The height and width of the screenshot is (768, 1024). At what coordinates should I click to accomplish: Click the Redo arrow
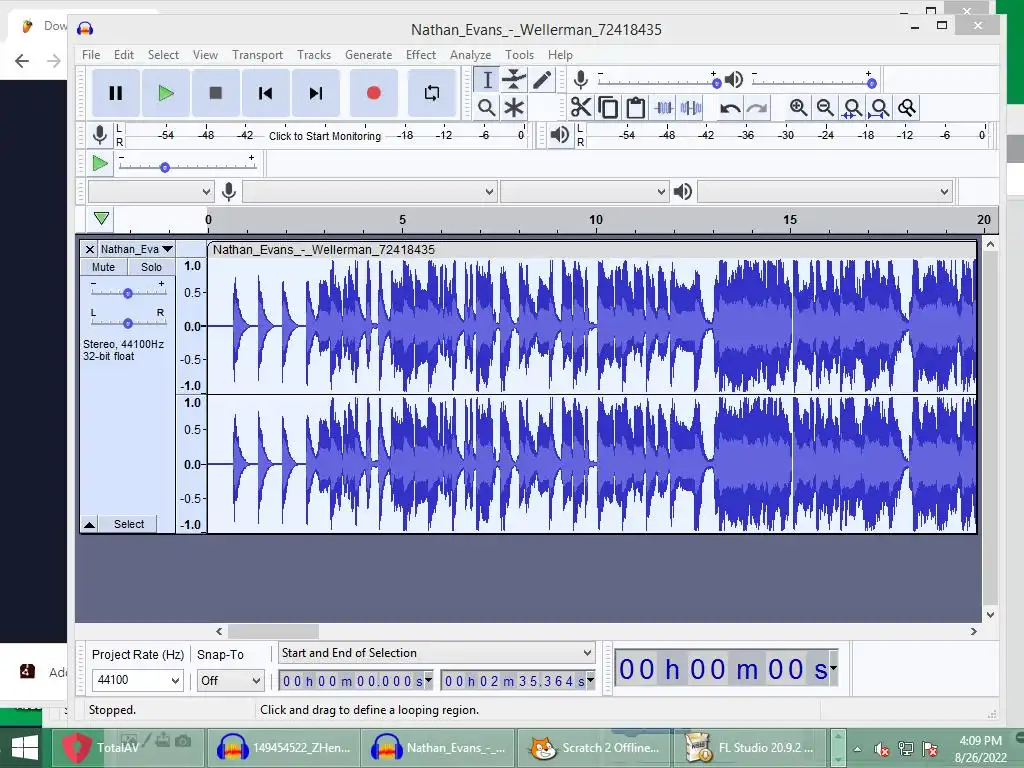[x=757, y=108]
